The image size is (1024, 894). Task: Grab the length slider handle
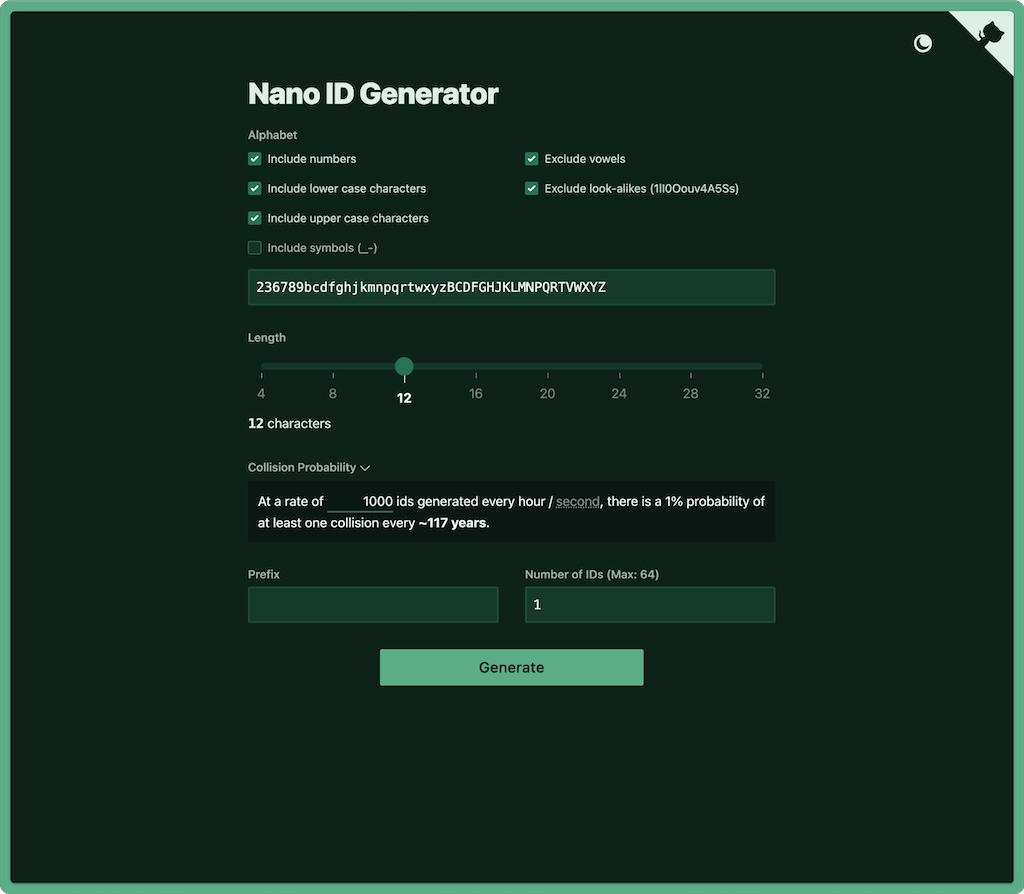tap(404, 367)
